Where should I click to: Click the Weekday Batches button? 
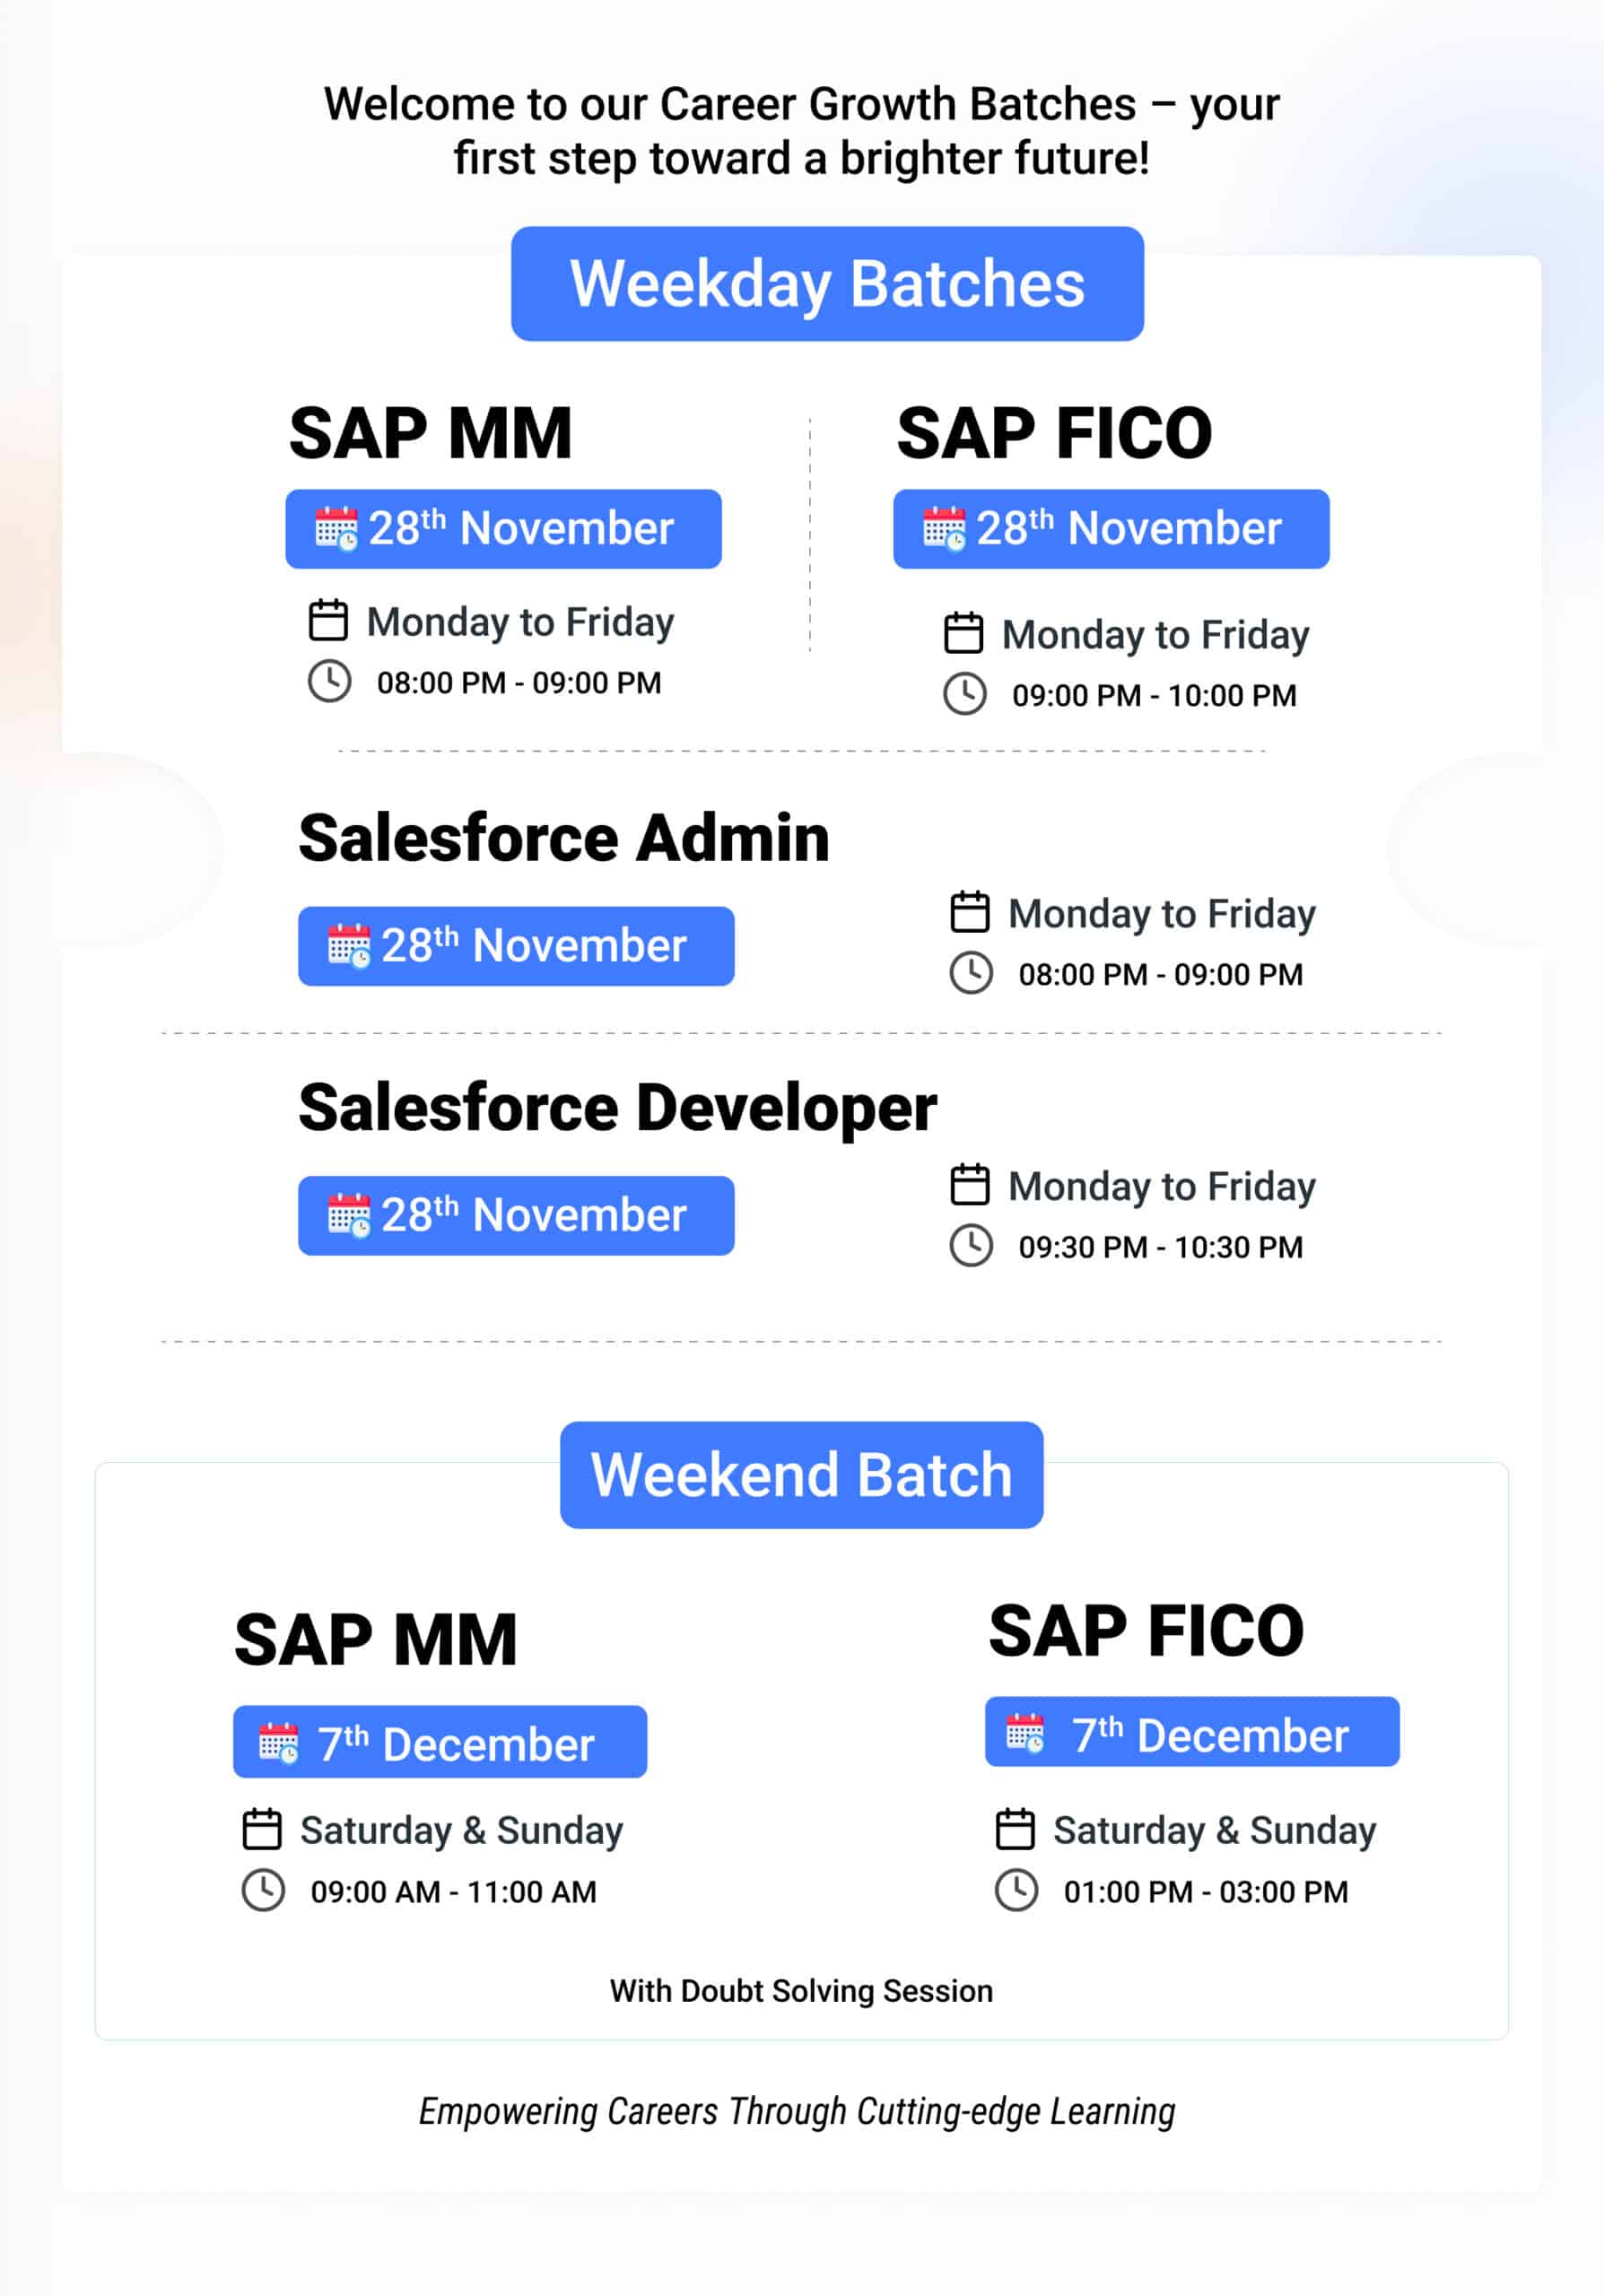827,284
